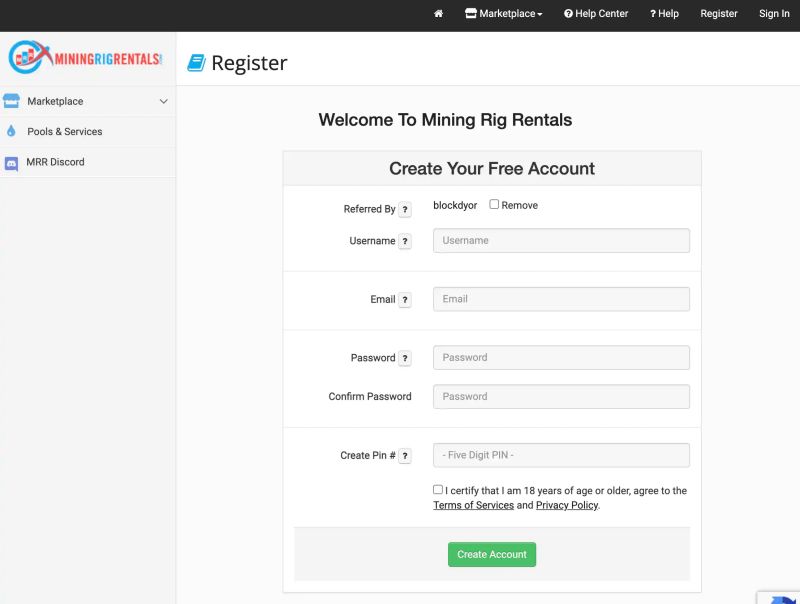Viewport: 800px width, 604px height.
Task: Click help icon next to Create Pin
Action: 405,456
